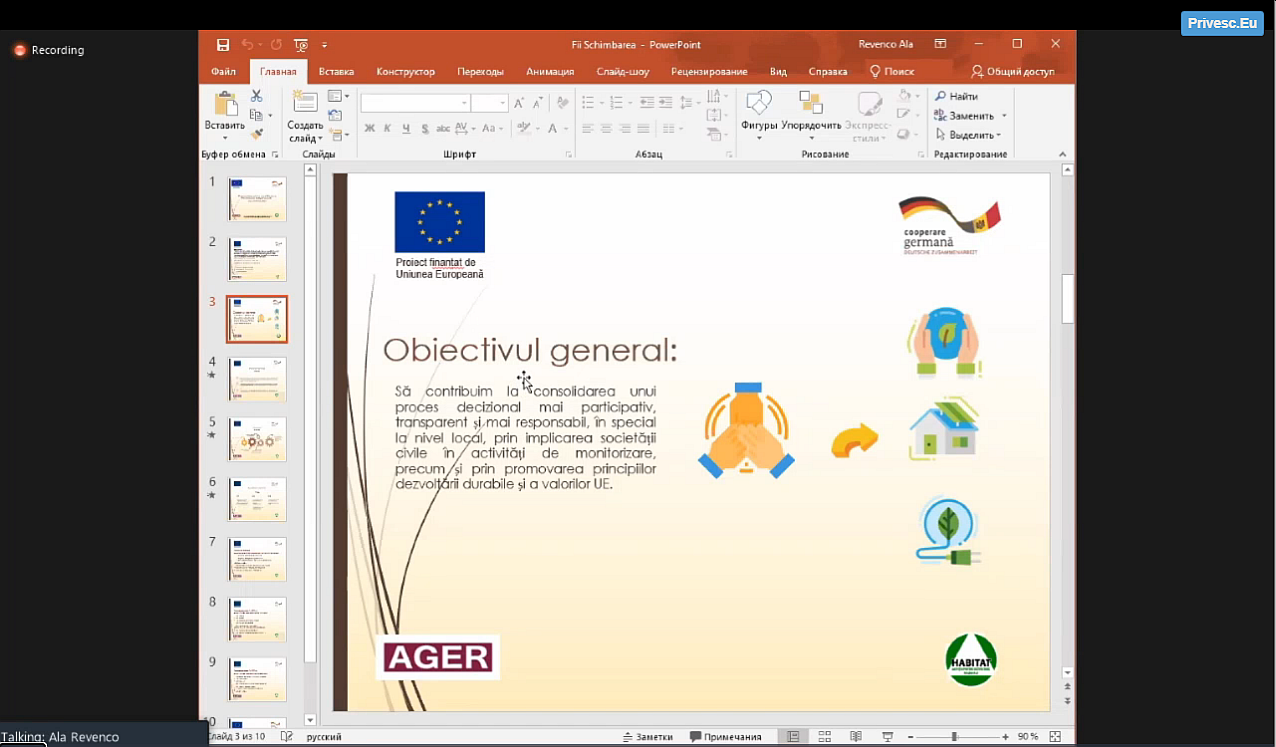This screenshot has width=1276, height=747.
Task: Start slideshow from status bar icon
Action: coord(888,737)
